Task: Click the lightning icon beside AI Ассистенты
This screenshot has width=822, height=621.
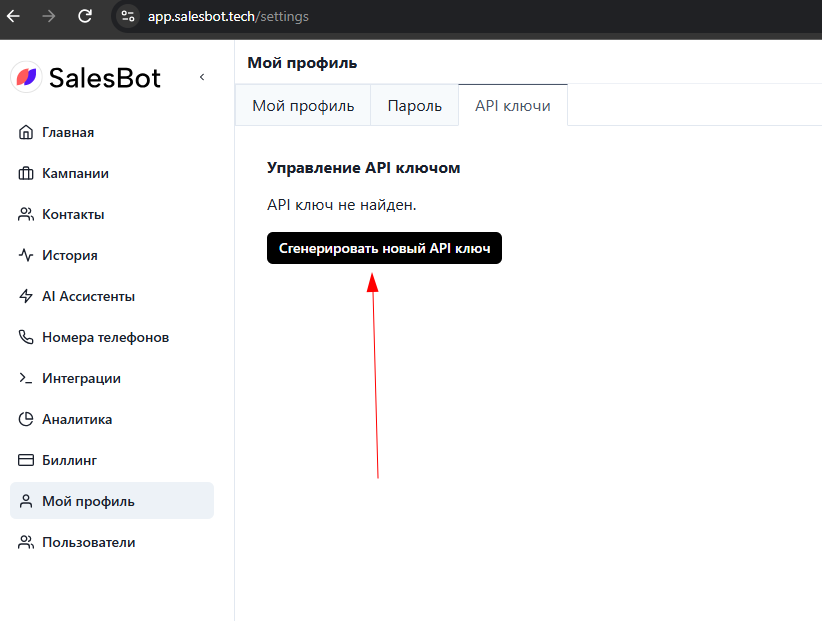Action: (26, 296)
